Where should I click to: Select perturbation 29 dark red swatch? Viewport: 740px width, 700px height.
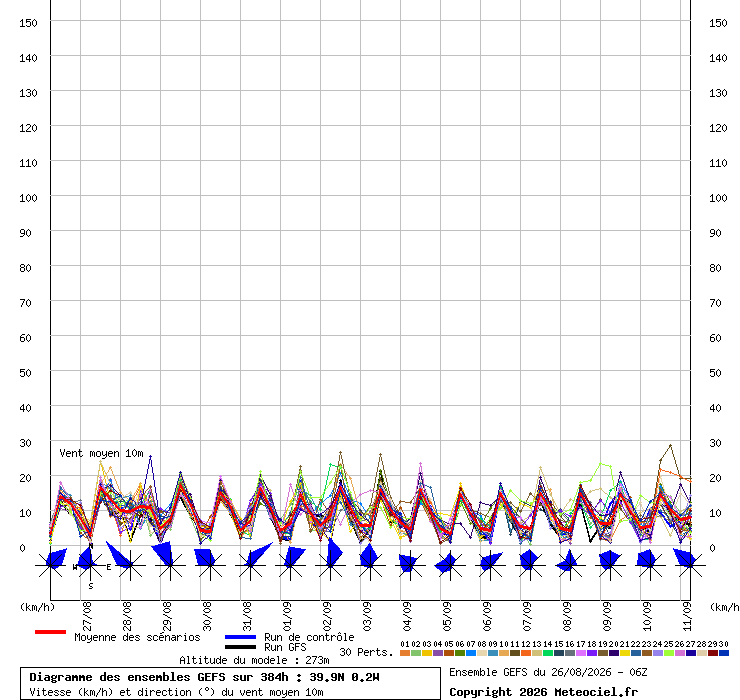point(713,653)
